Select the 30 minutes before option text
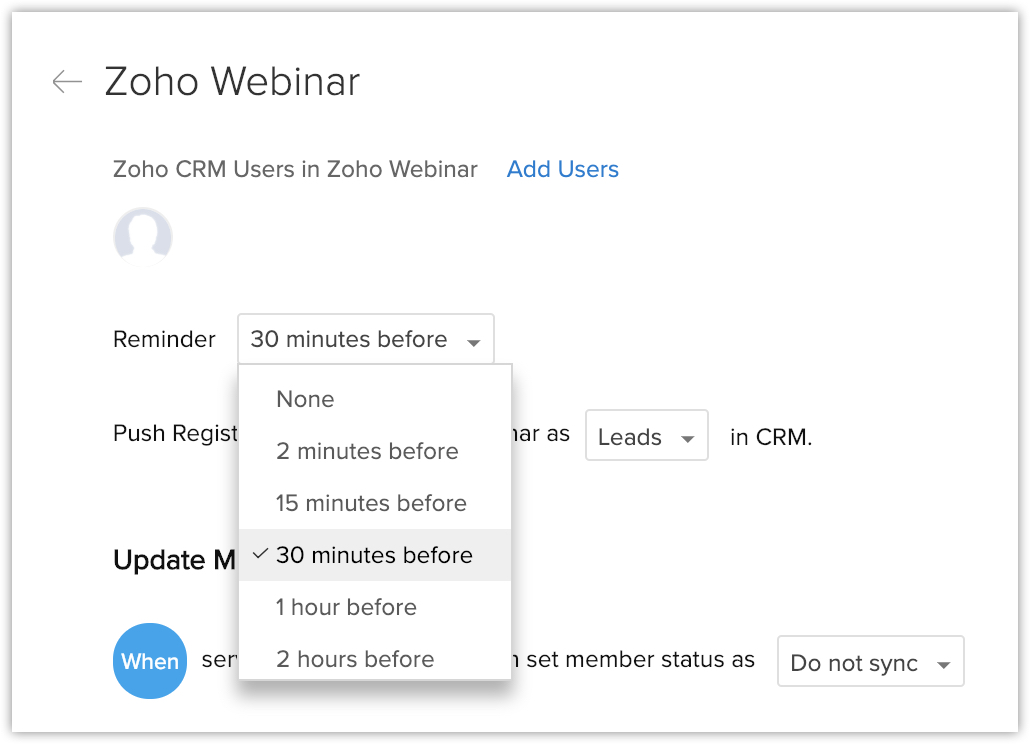Screen dimensions: 1030x744 coord(374,555)
